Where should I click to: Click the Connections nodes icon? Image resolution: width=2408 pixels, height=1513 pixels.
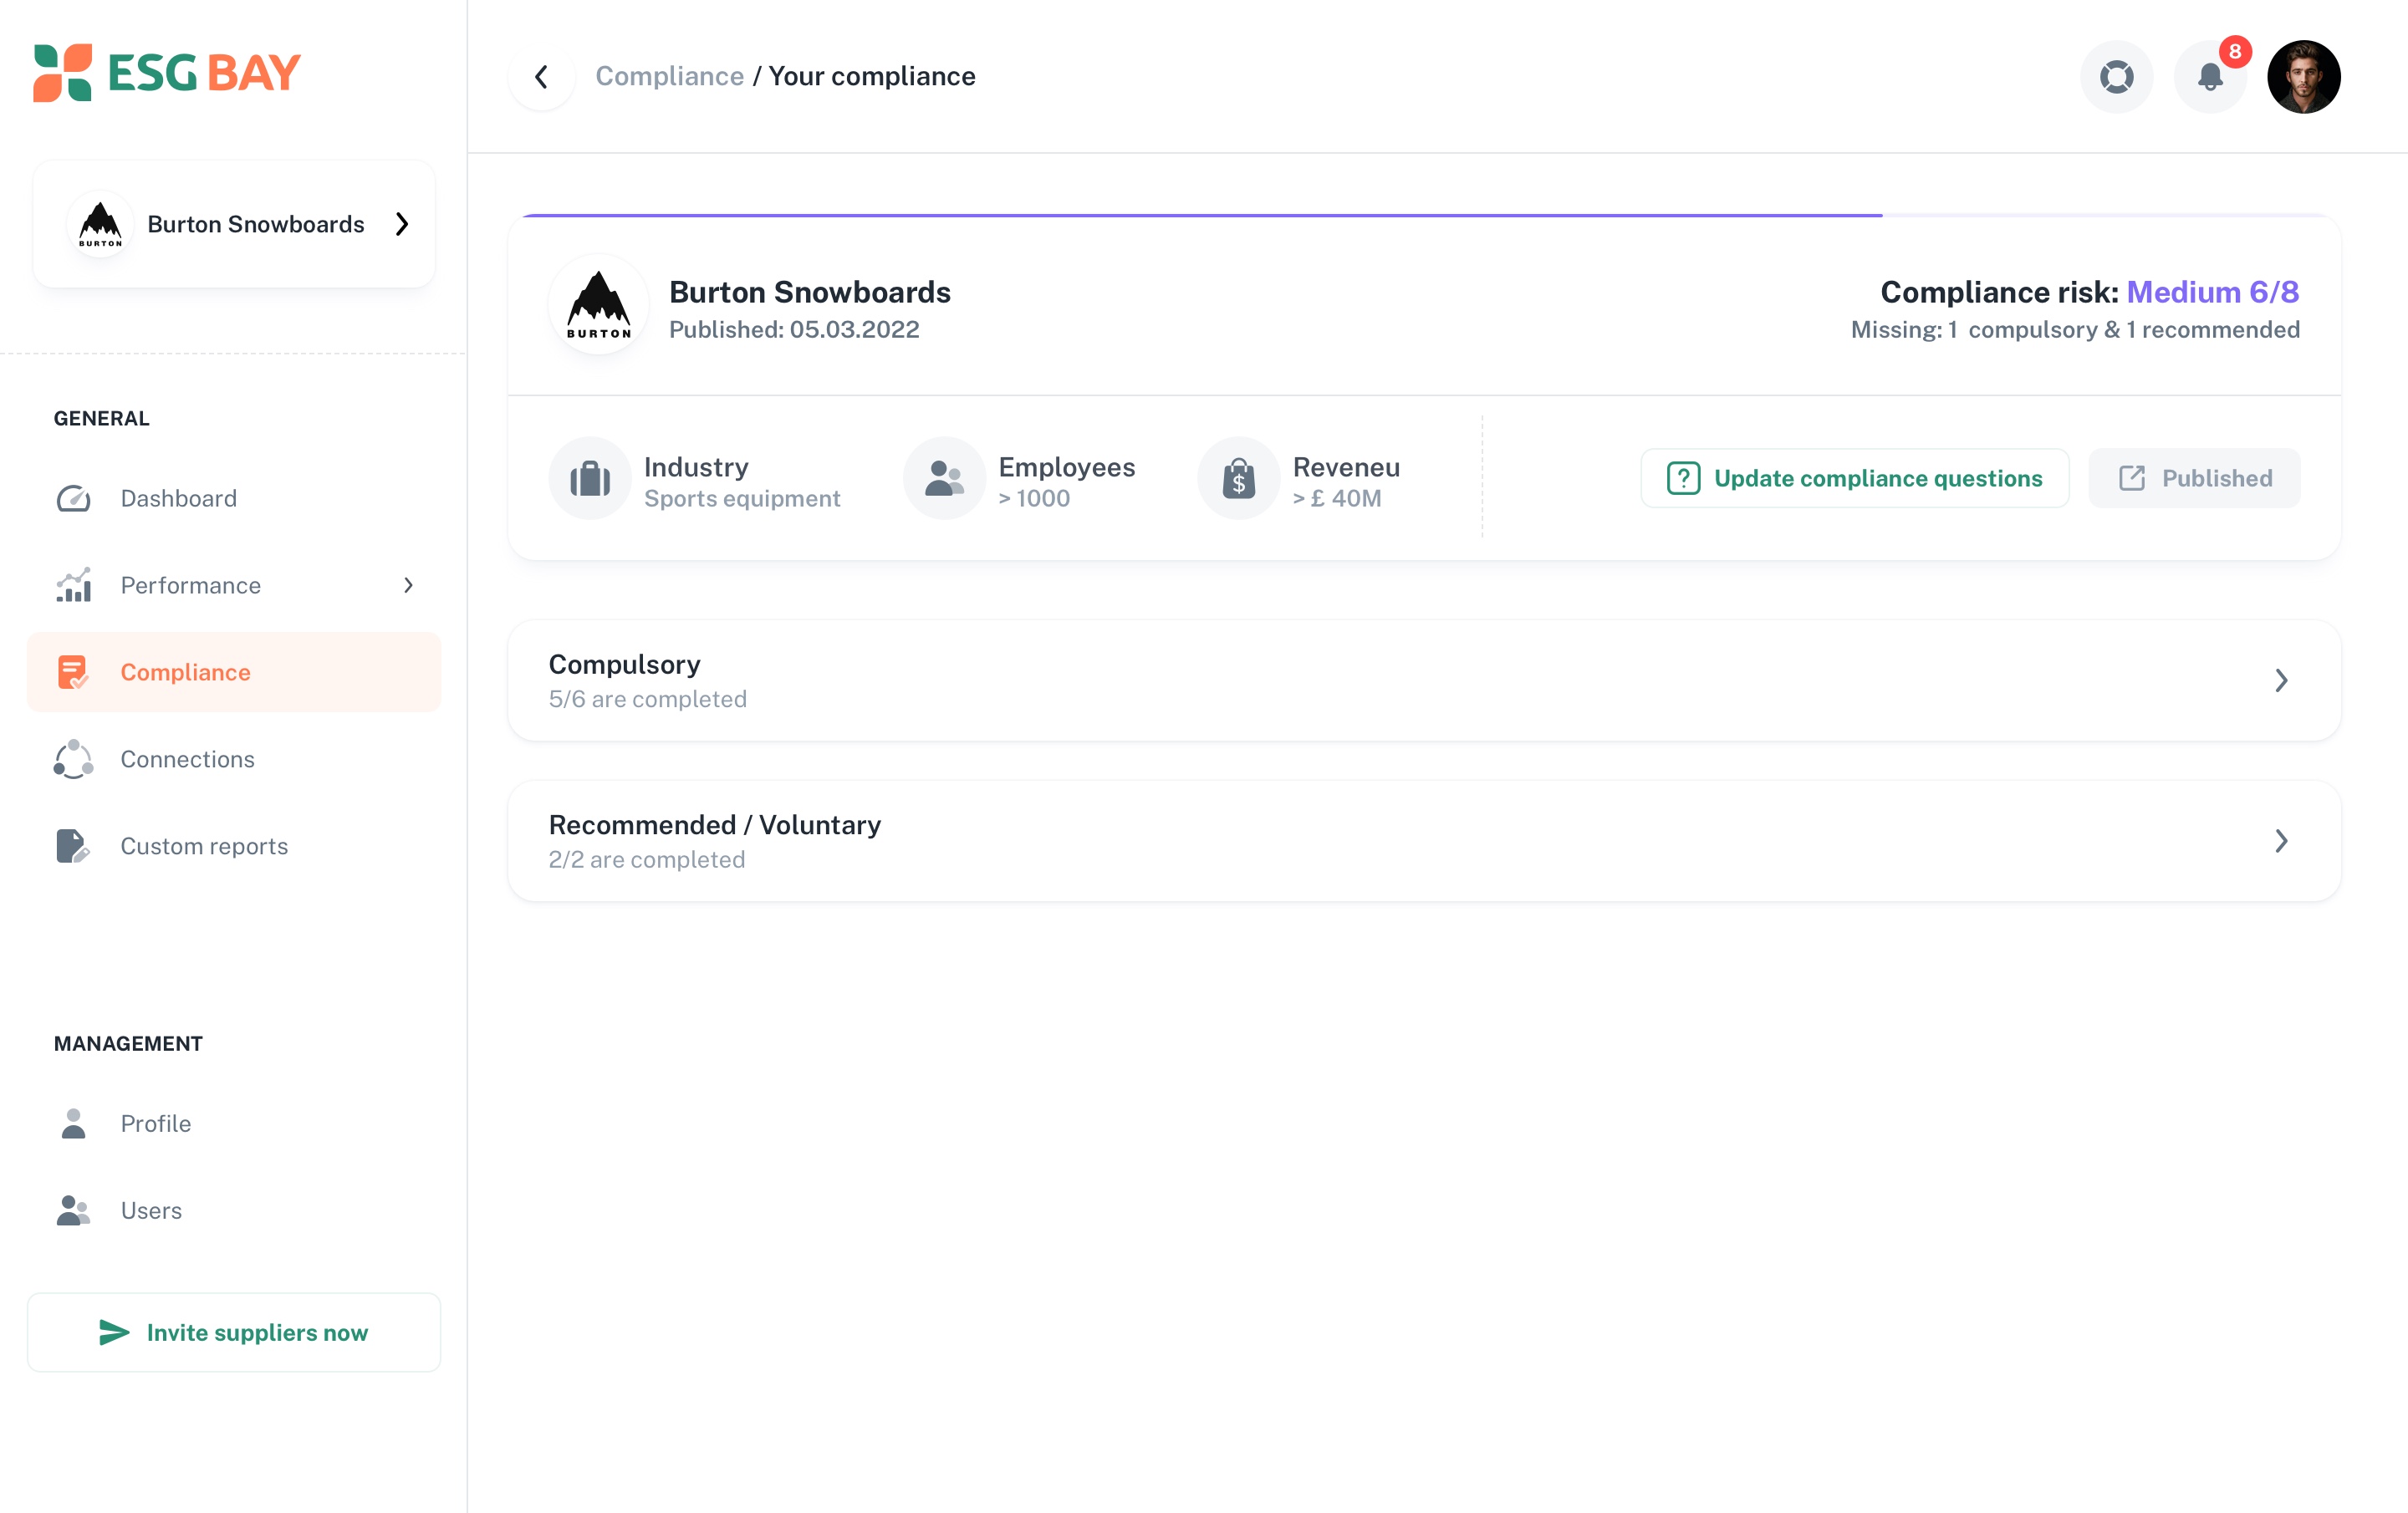[74, 759]
